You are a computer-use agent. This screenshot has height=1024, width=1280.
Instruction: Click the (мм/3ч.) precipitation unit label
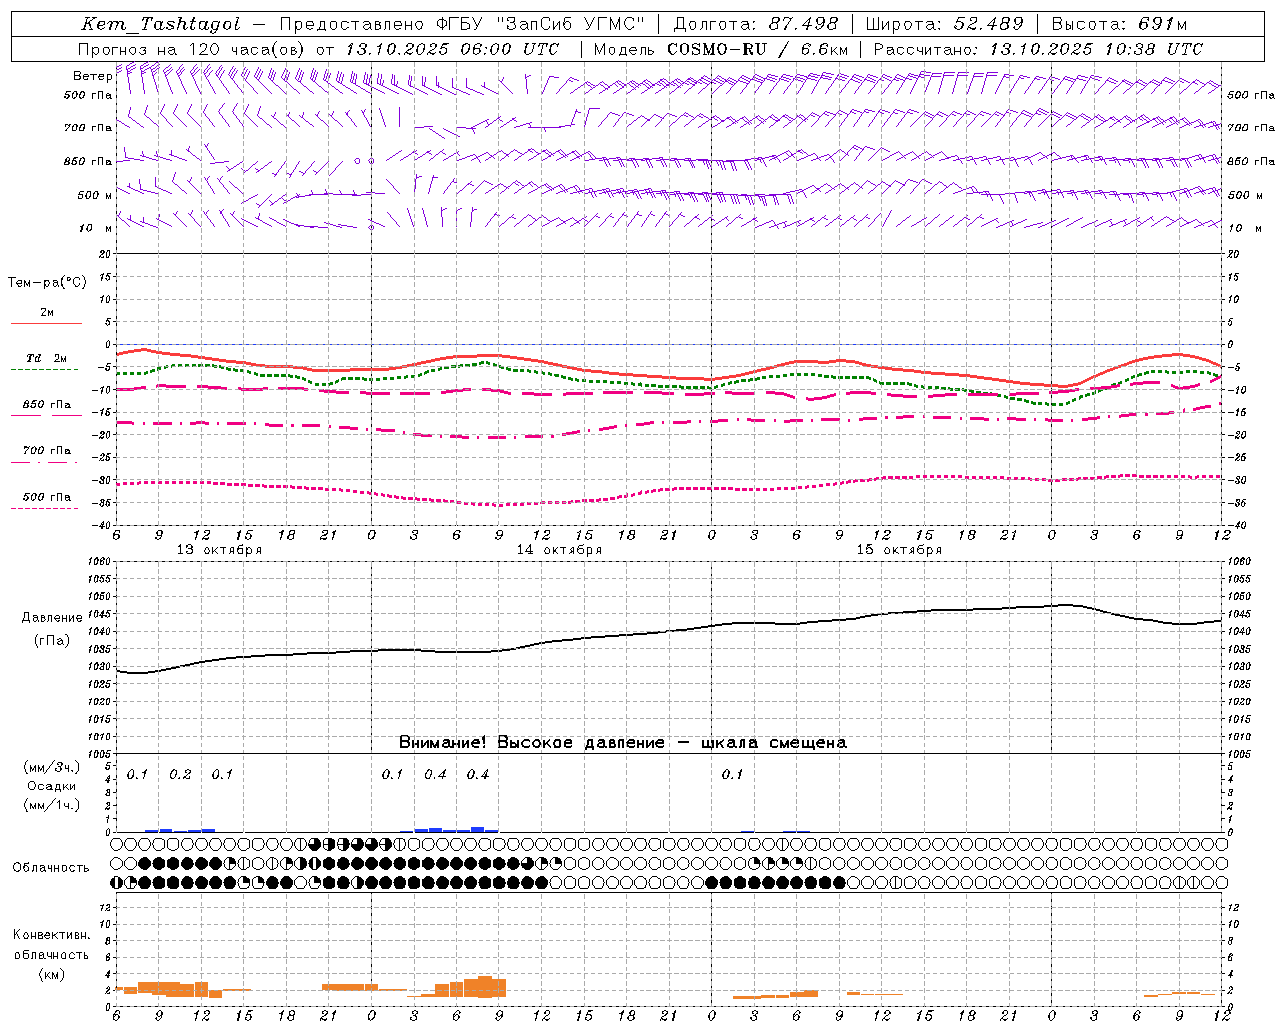52,768
